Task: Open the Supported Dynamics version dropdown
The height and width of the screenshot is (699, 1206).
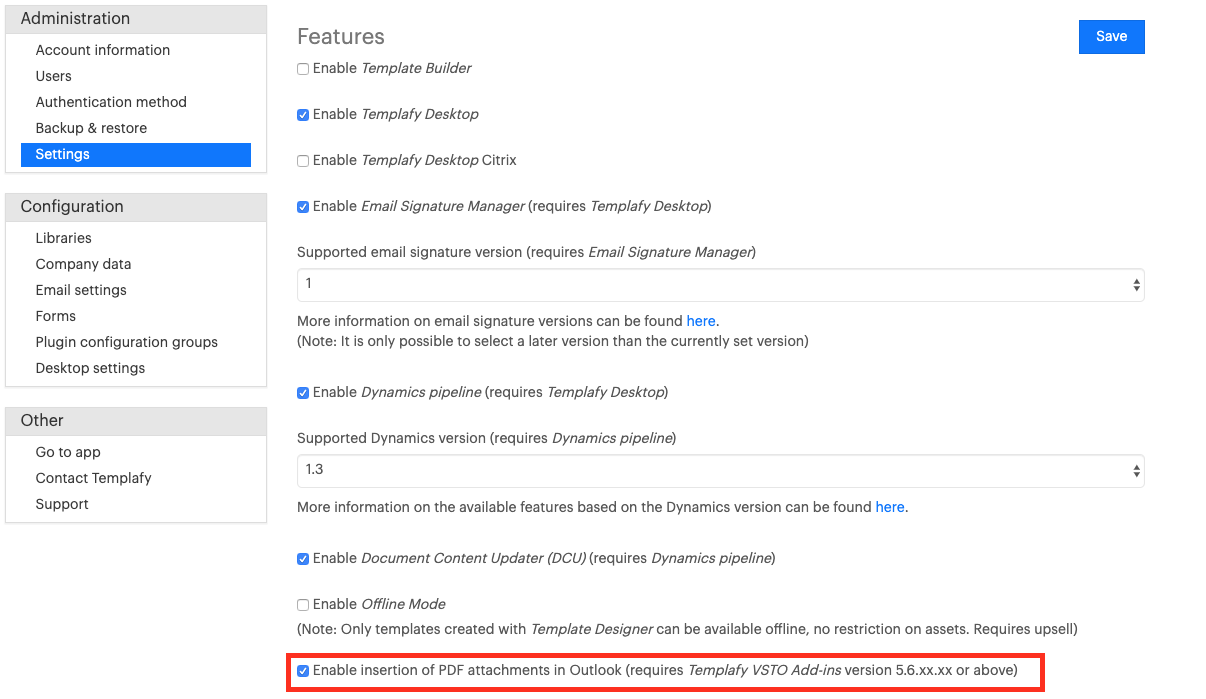Action: [720, 470]
